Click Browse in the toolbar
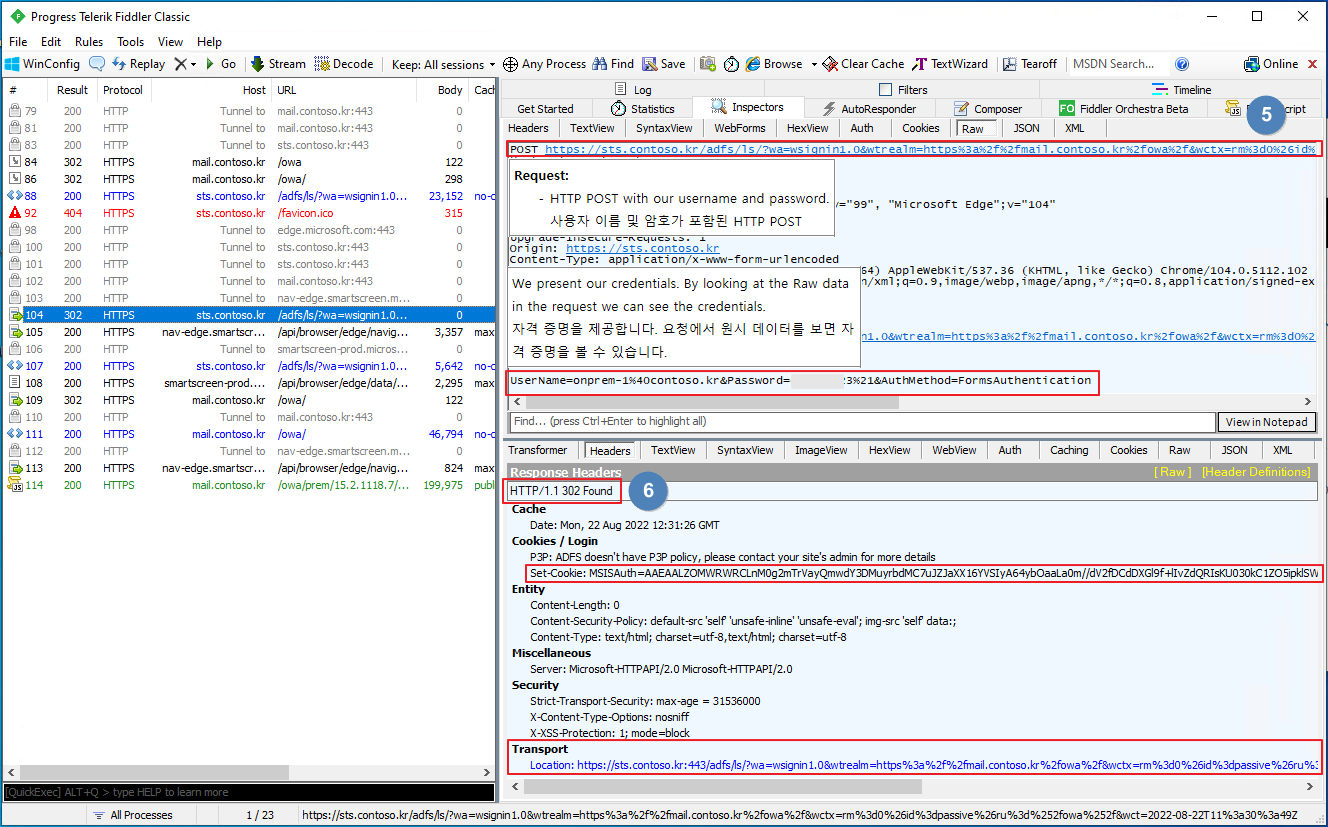 (x=774, y=64)
